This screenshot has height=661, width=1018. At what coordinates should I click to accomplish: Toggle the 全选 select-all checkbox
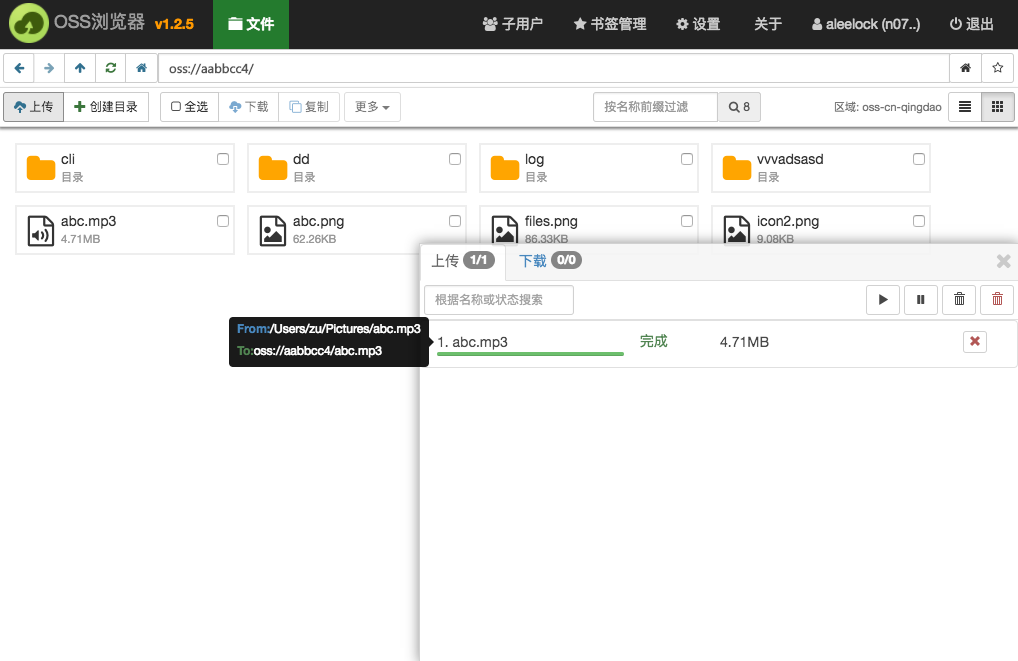click(188, 106)
